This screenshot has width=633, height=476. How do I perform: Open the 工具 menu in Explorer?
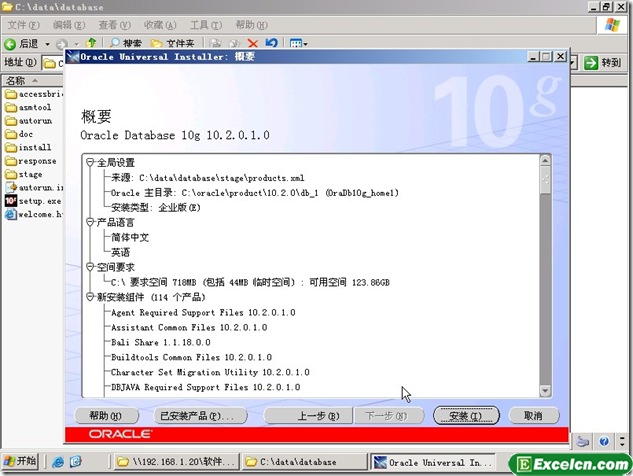click(x=206, y=25)
